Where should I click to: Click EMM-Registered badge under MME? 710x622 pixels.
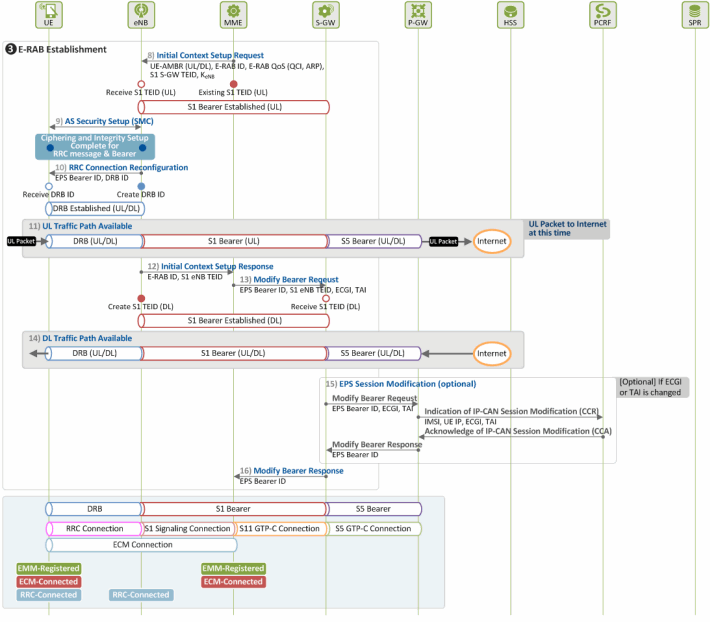[233, 569]
